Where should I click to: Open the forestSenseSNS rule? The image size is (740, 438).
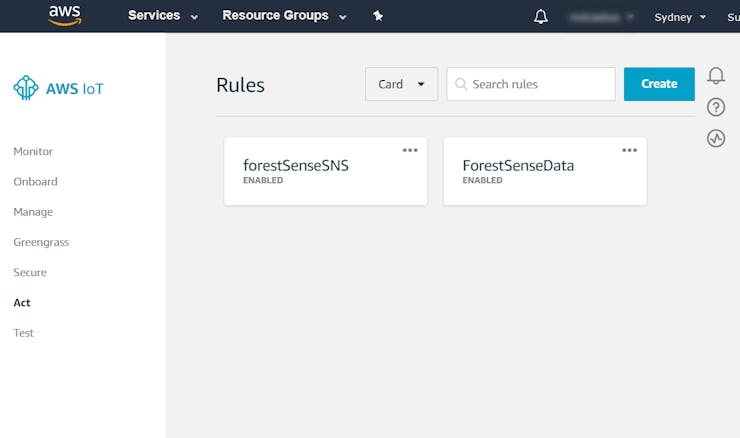click(296, 166)
